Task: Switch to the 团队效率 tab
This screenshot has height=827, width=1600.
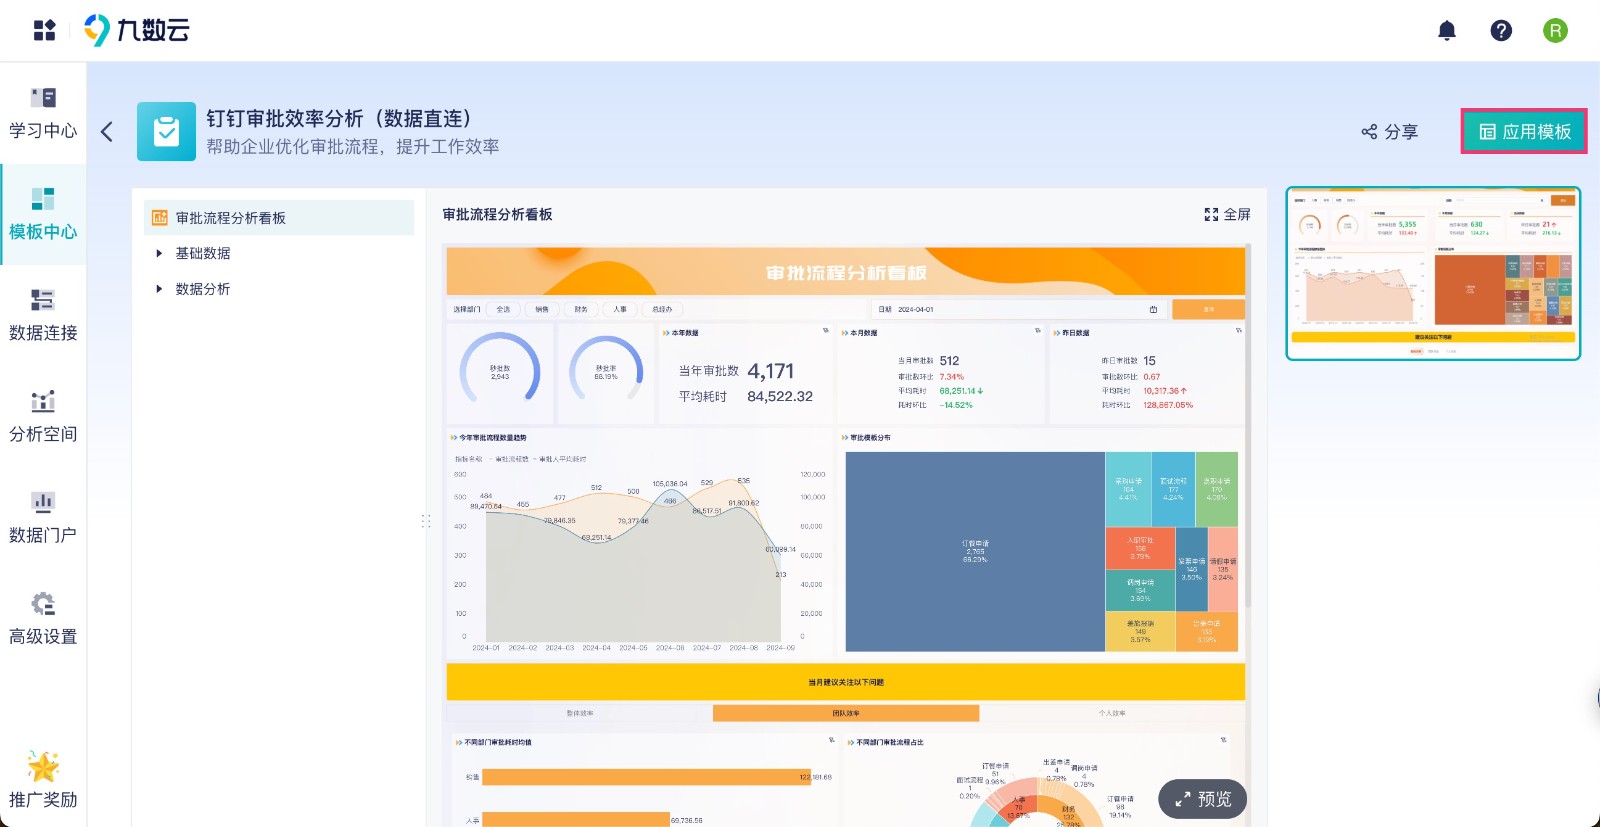Action: (846, 713)
